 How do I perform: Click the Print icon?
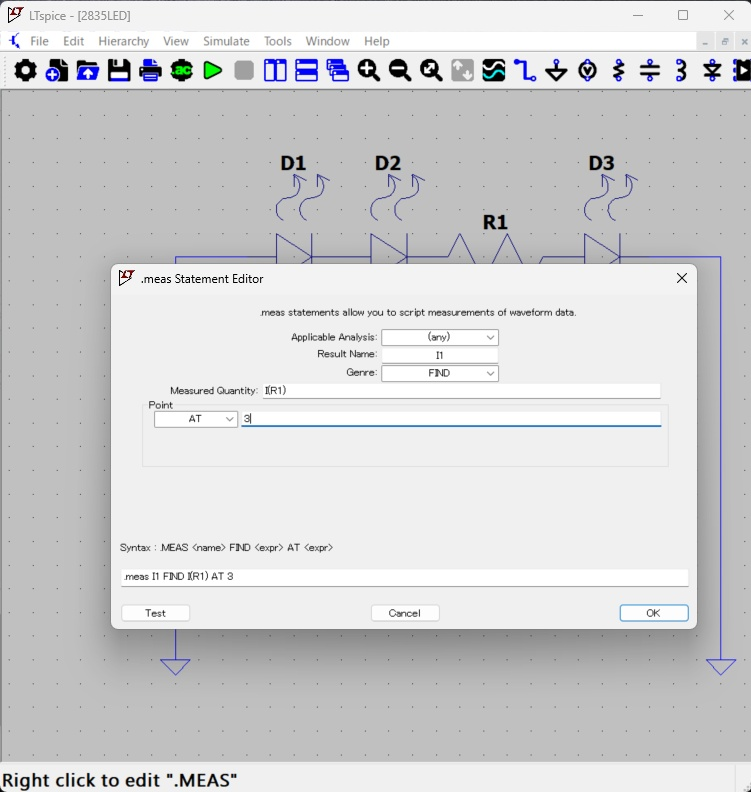tap(151, 70)
